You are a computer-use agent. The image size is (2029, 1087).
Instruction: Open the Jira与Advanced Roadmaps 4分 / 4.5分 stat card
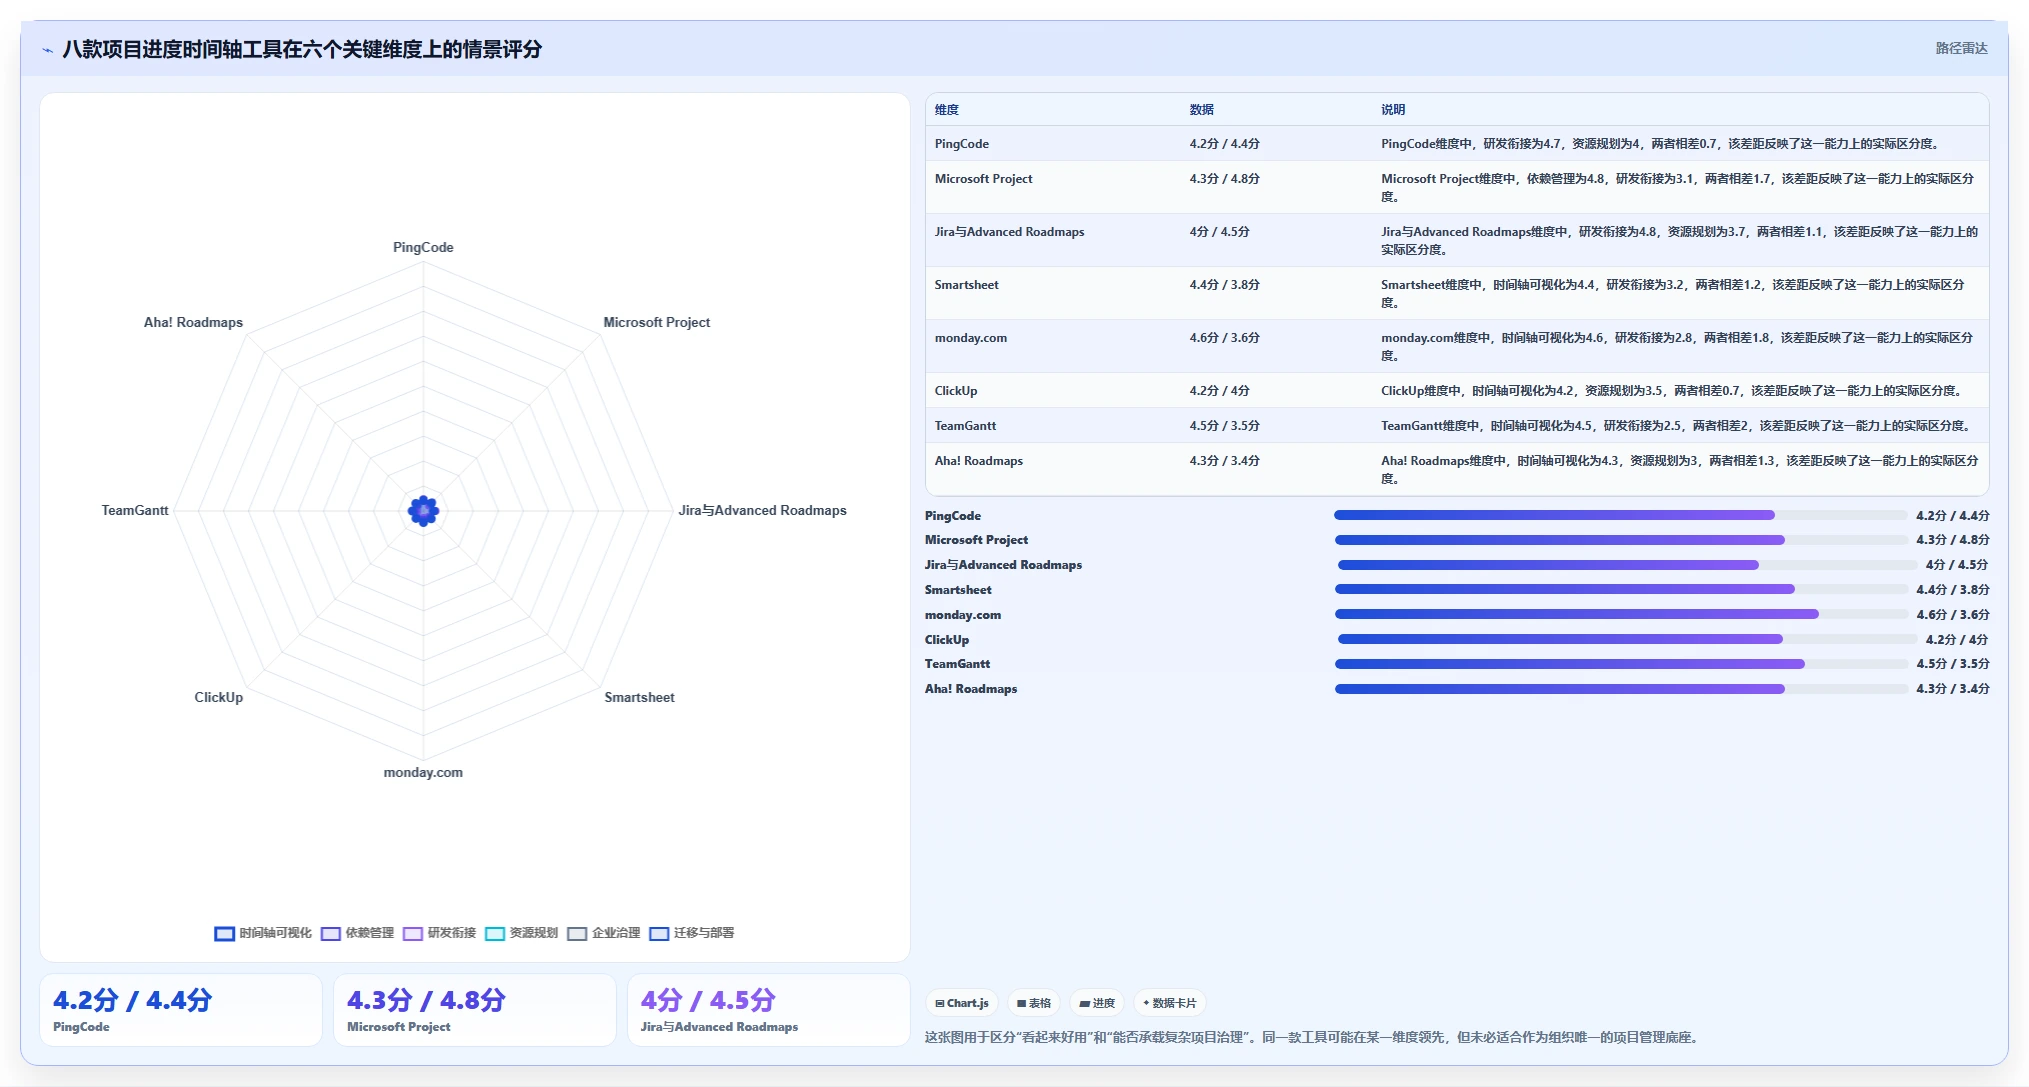tap(768, 1010)
